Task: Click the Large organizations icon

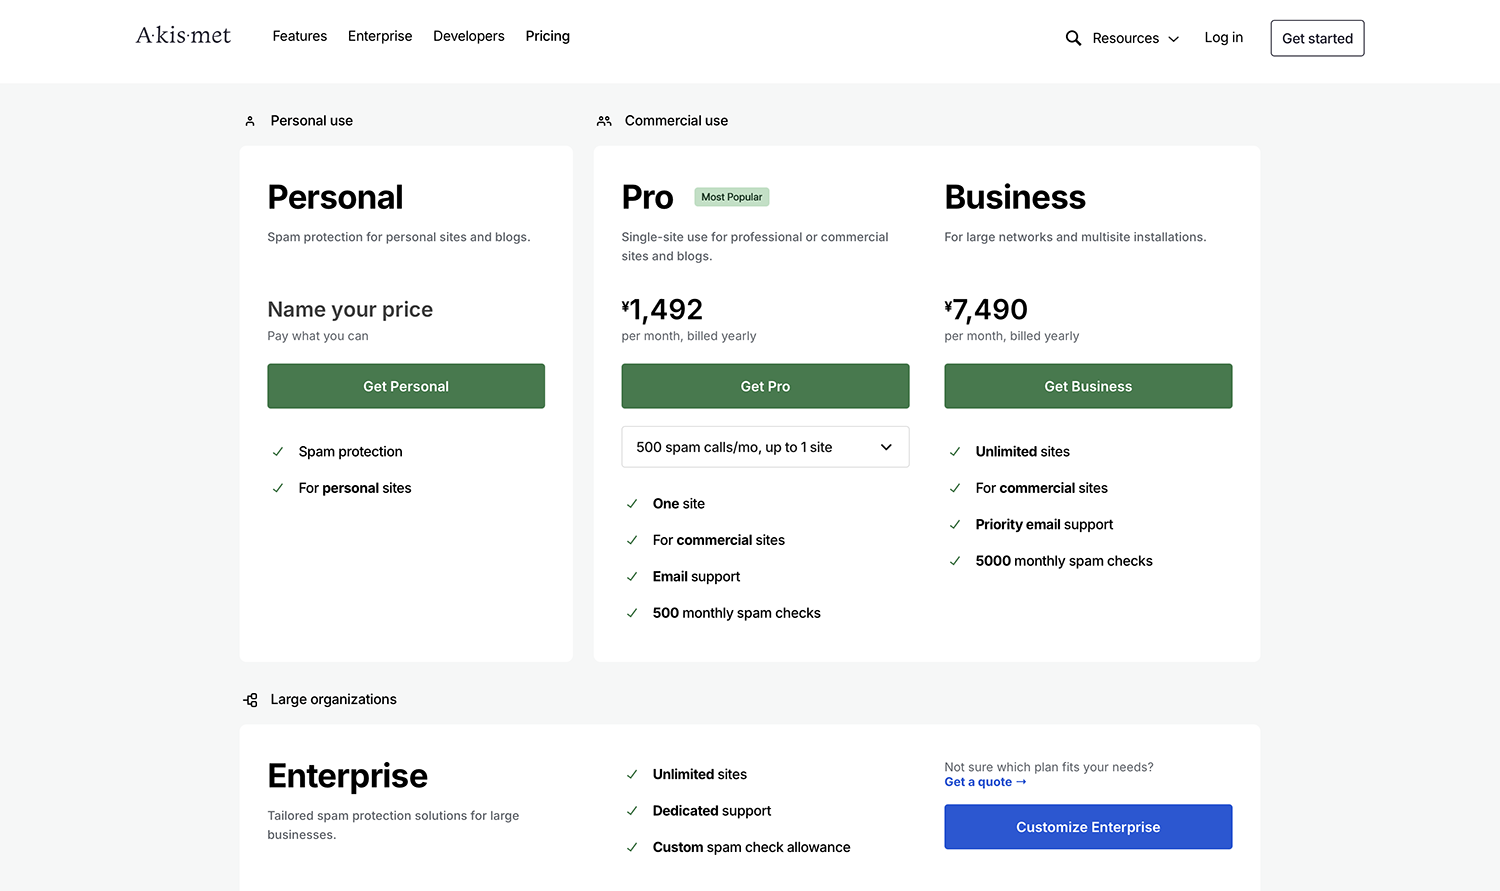Action: 250,700
